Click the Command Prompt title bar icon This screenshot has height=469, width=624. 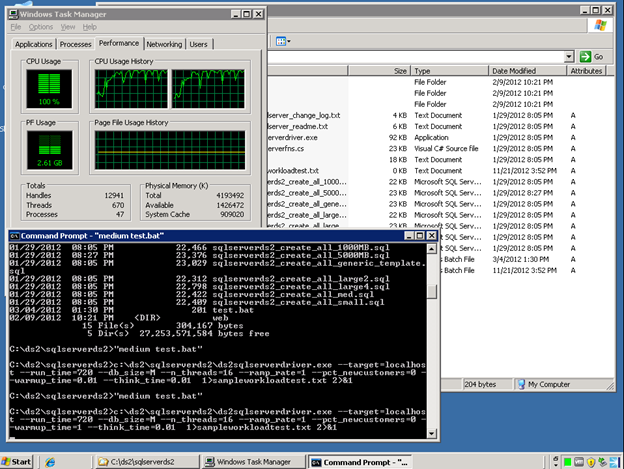pyautogui.click(x=13, y=236)
